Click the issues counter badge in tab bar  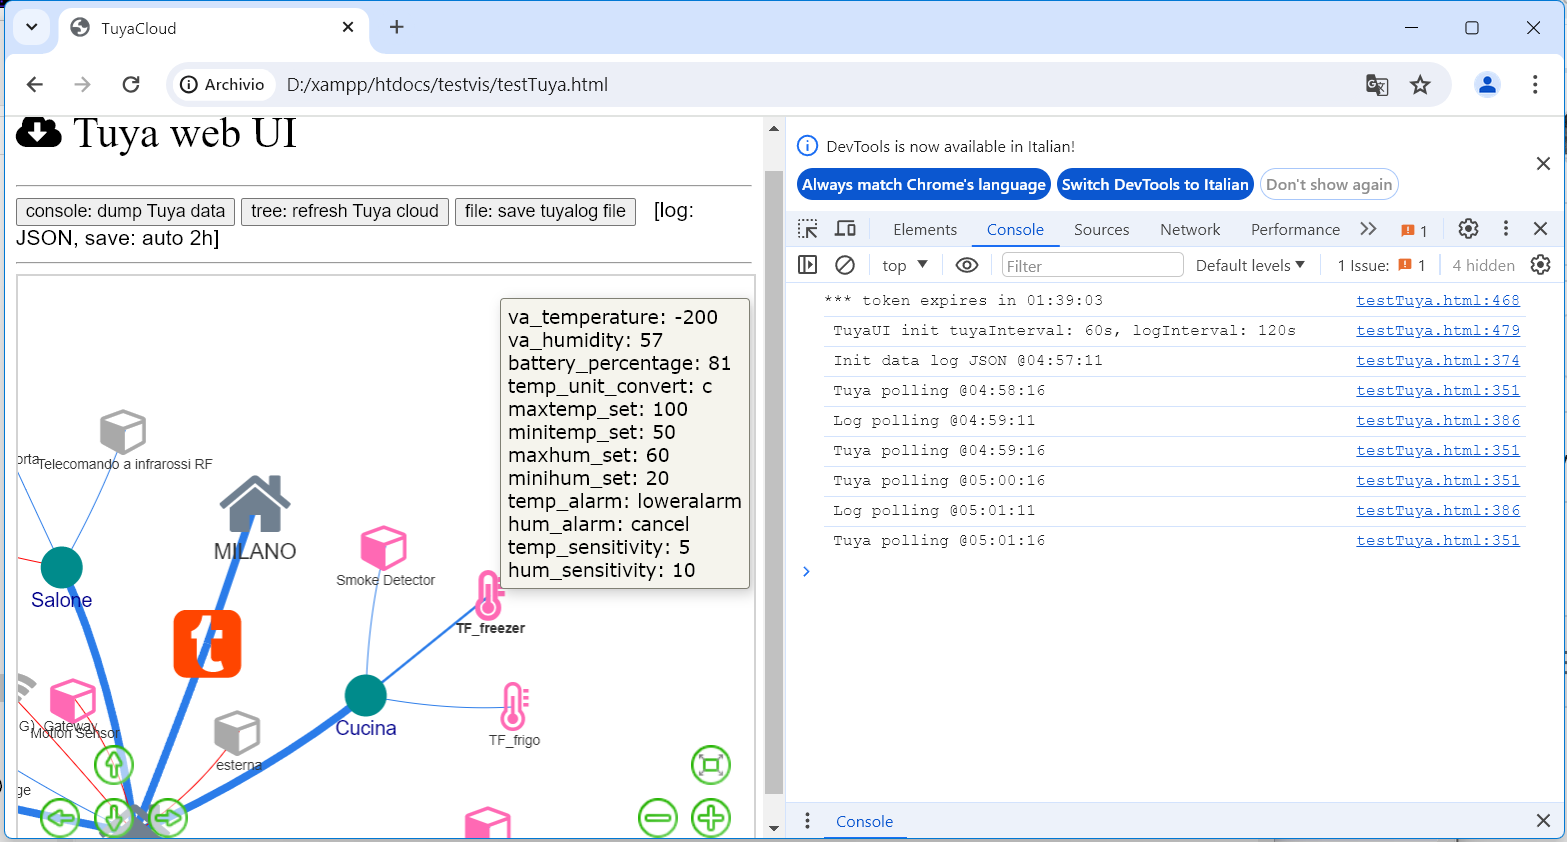click(x=1414, y=230)
